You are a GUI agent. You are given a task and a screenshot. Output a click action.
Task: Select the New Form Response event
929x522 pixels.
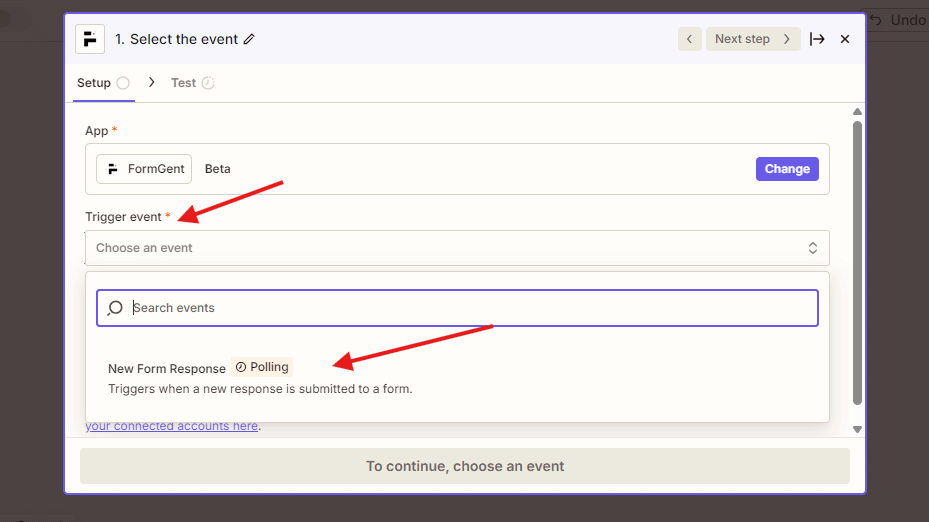click(x=457, y=377)
